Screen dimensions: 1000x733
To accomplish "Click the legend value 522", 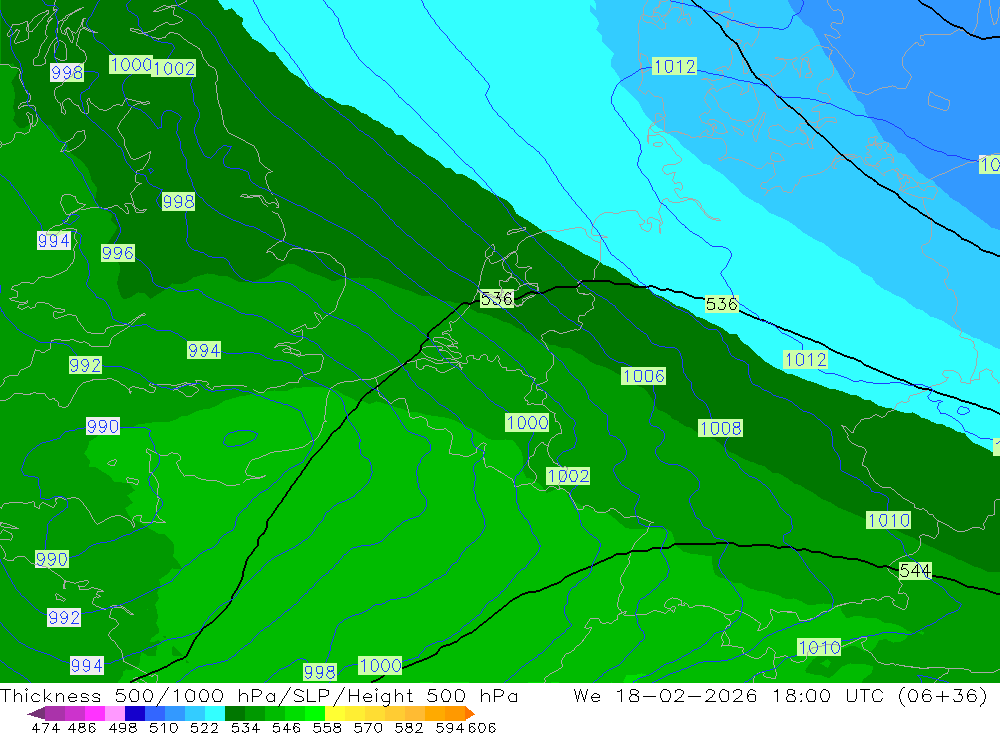I will tap(205, 728).
